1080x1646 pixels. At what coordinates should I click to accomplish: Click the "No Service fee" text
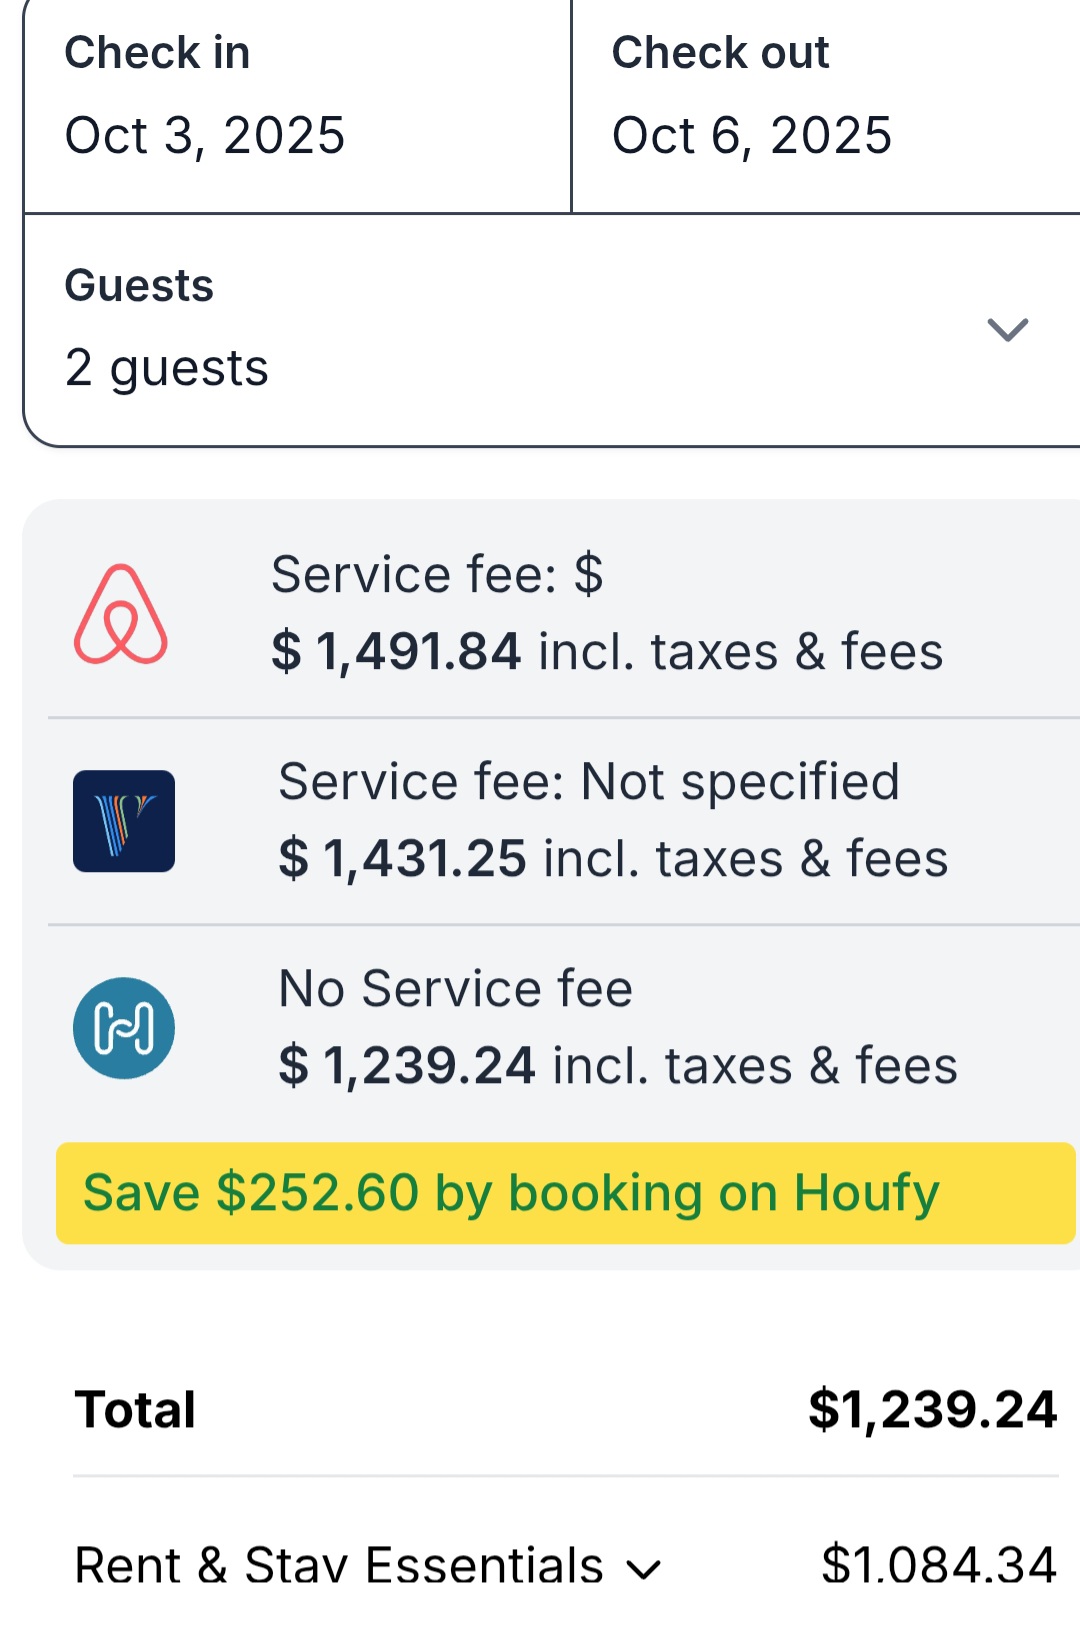click(x=456, y=989)
